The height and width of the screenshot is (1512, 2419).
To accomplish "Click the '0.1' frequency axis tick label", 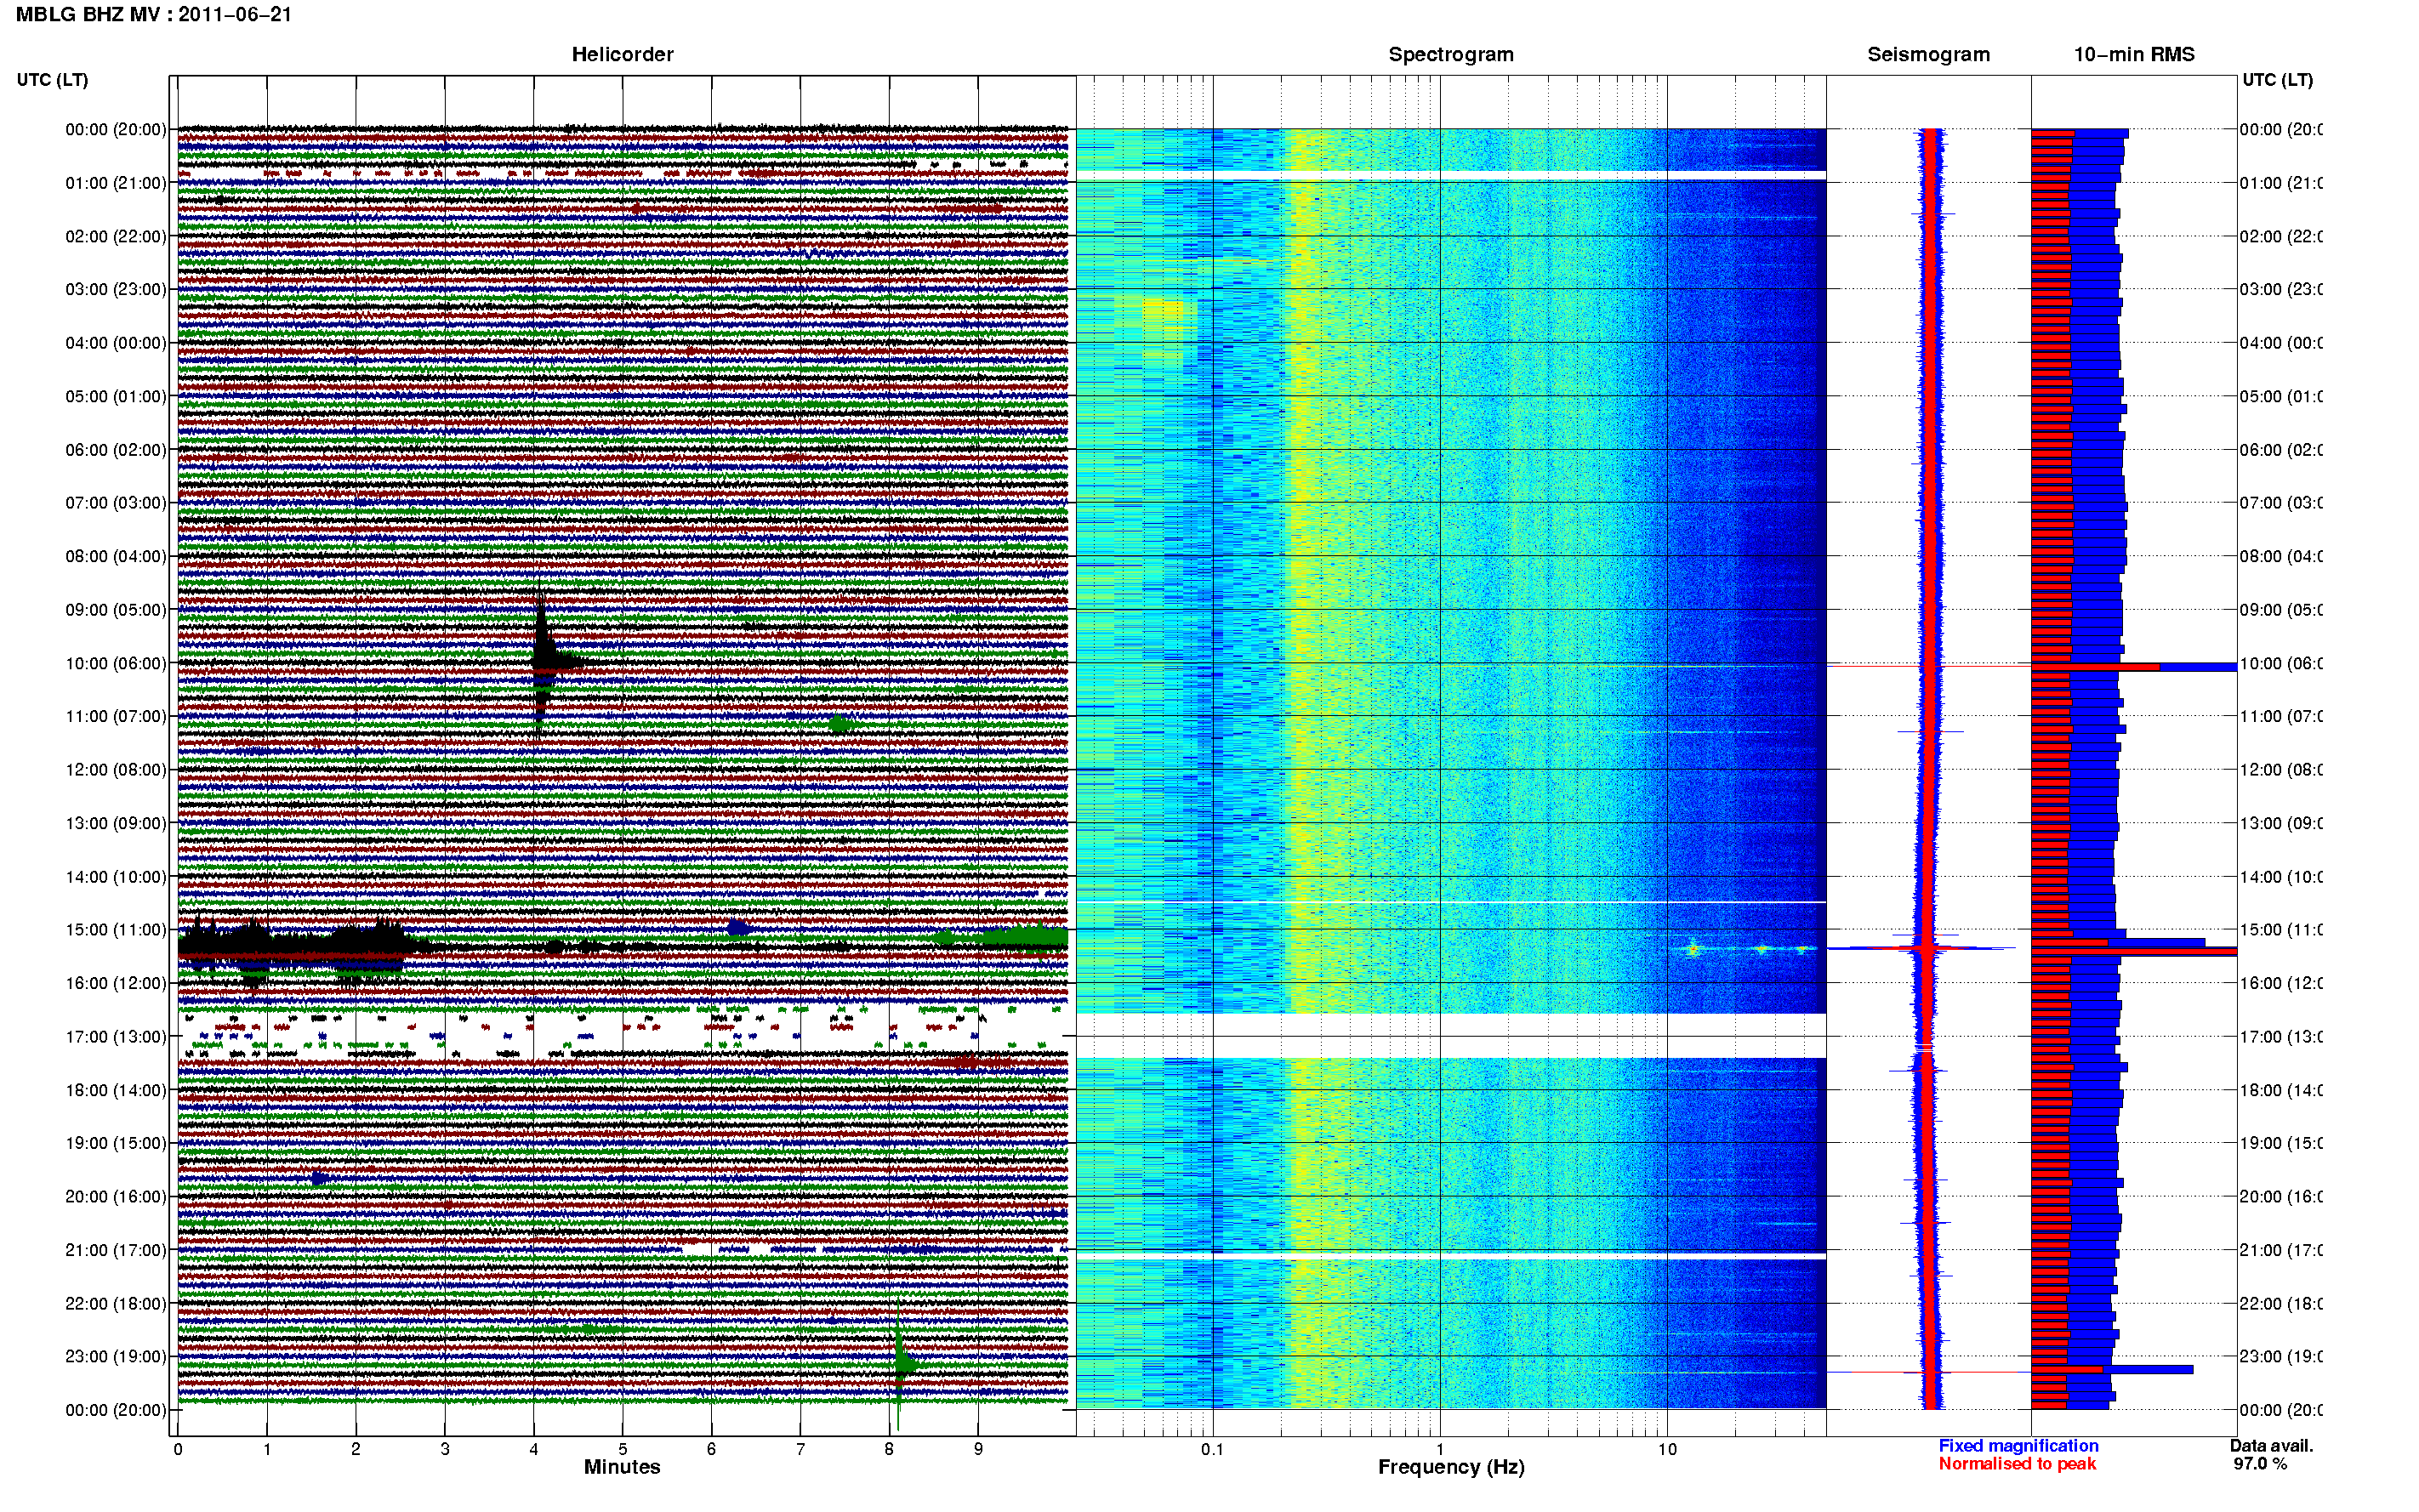I will pos(1212,1449).
